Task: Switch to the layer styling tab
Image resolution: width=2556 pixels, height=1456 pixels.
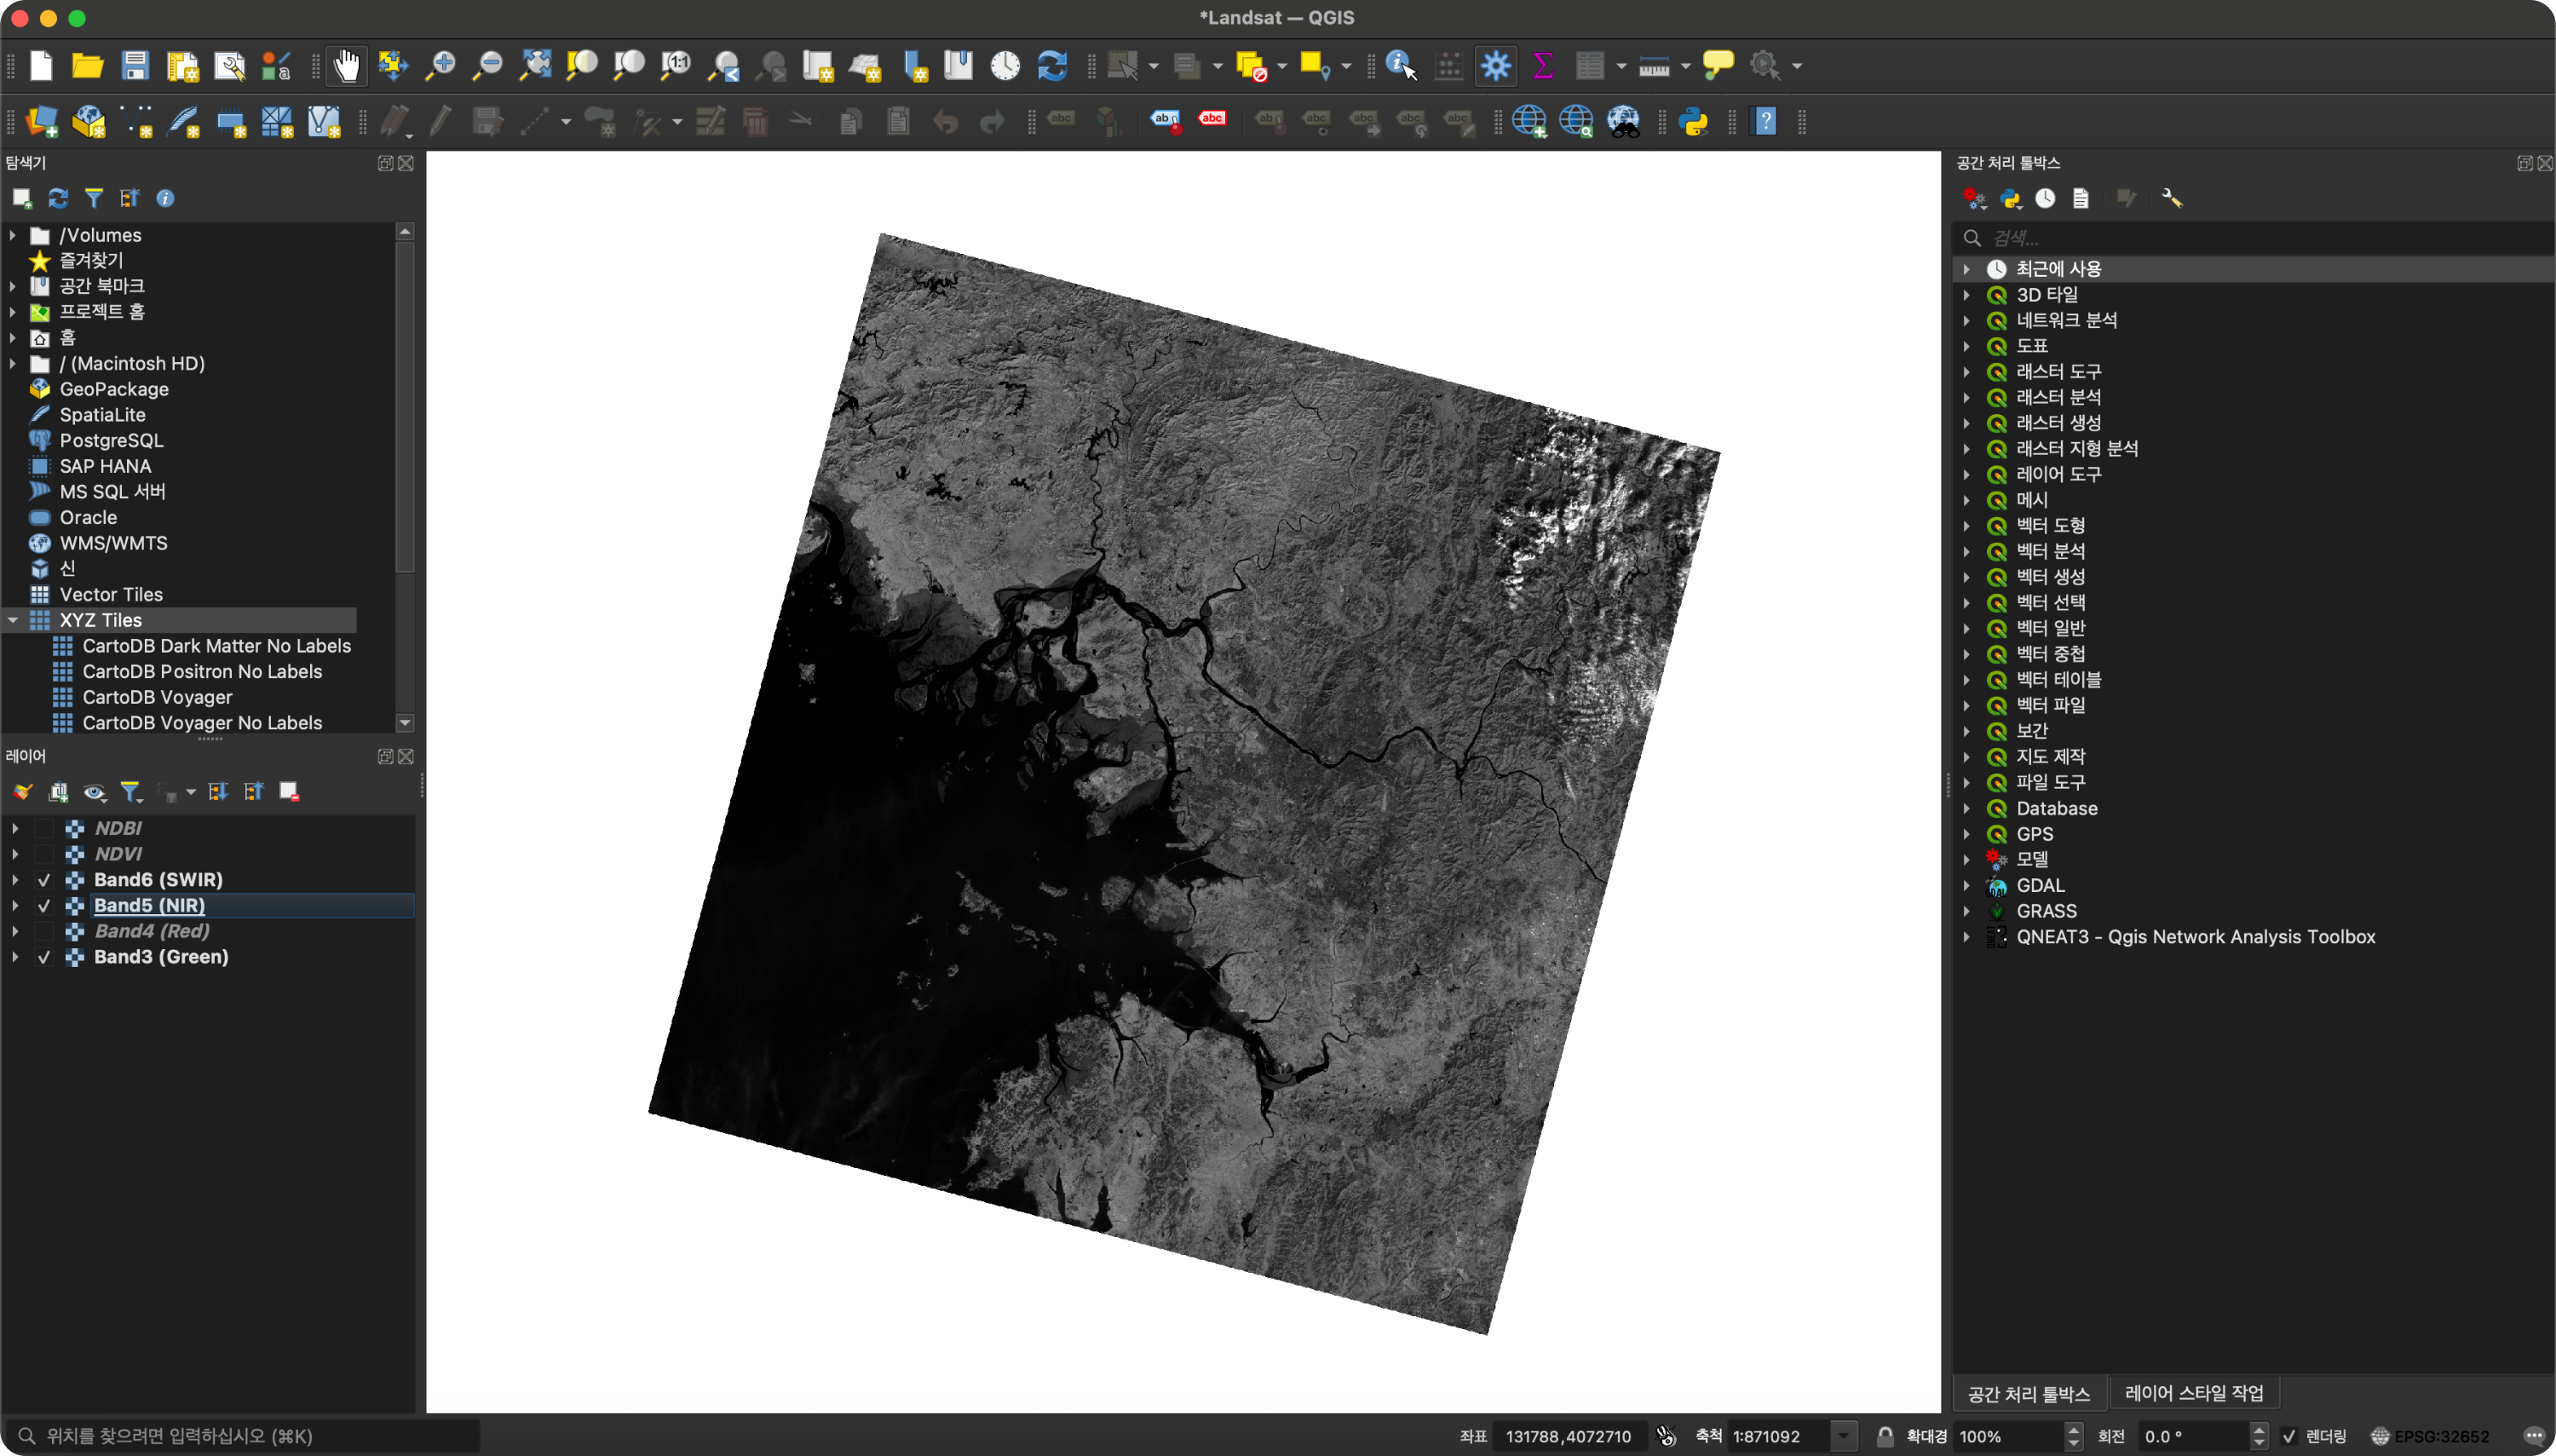Action: click(2193, 1393)
